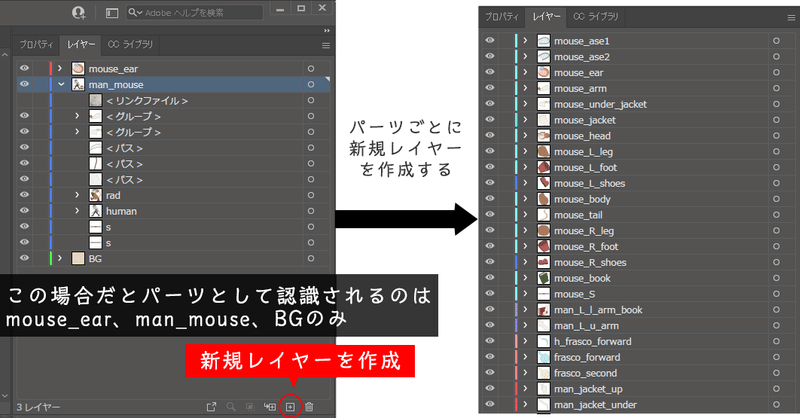Select the <リンクファイル> item
The image size is (800, 418).
(173, 101)
